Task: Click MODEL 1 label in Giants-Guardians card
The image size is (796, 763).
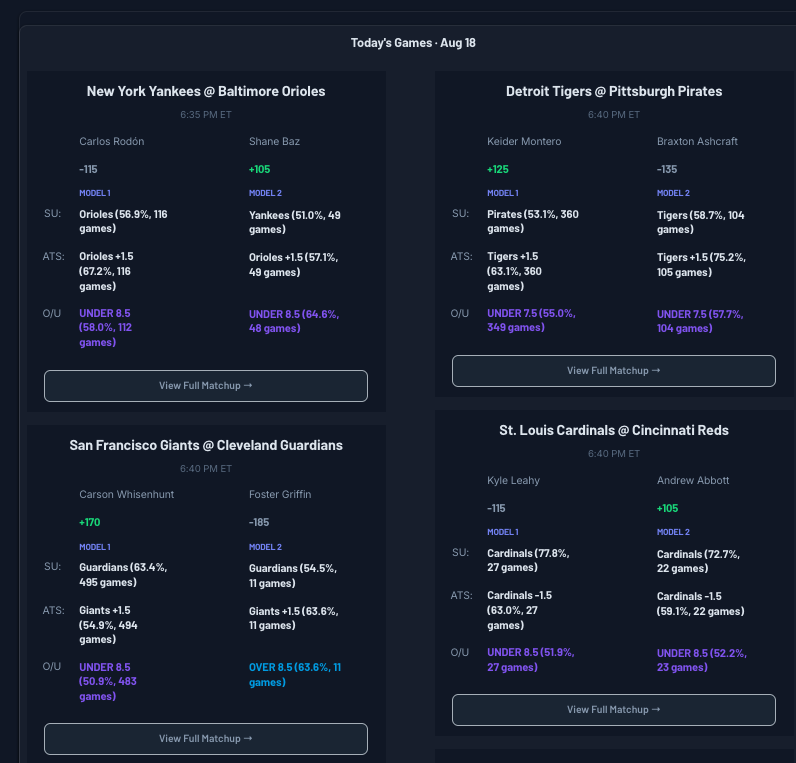Action: (95, 547)
